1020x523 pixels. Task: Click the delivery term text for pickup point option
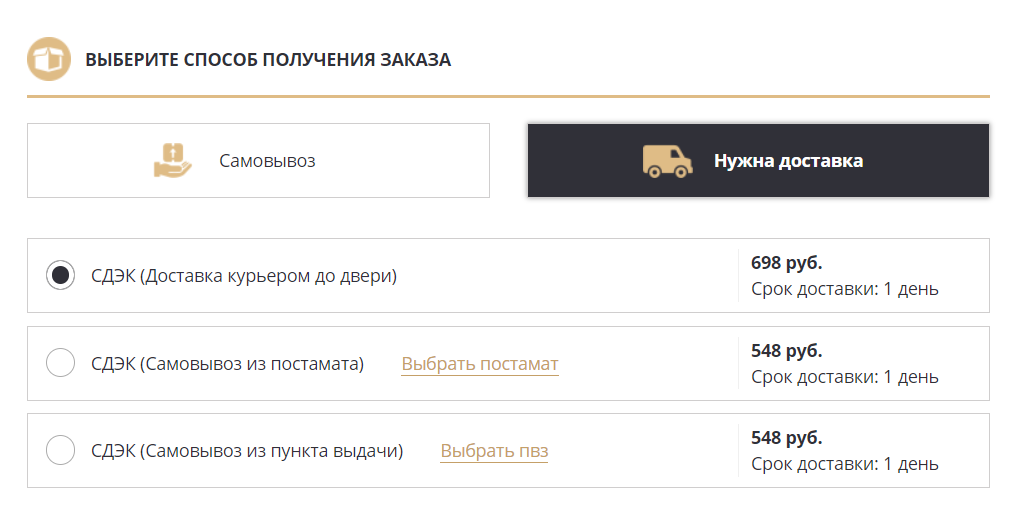845,464
